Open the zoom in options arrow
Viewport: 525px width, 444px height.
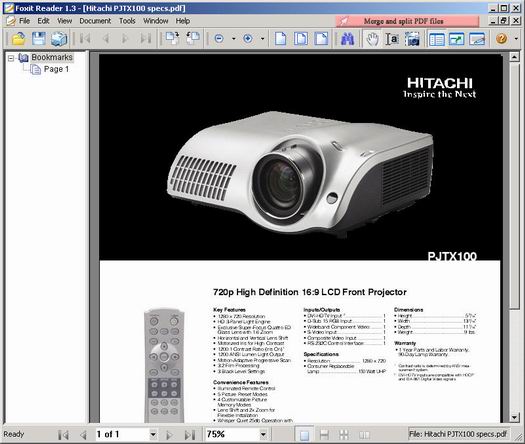[x=262, y=39]
